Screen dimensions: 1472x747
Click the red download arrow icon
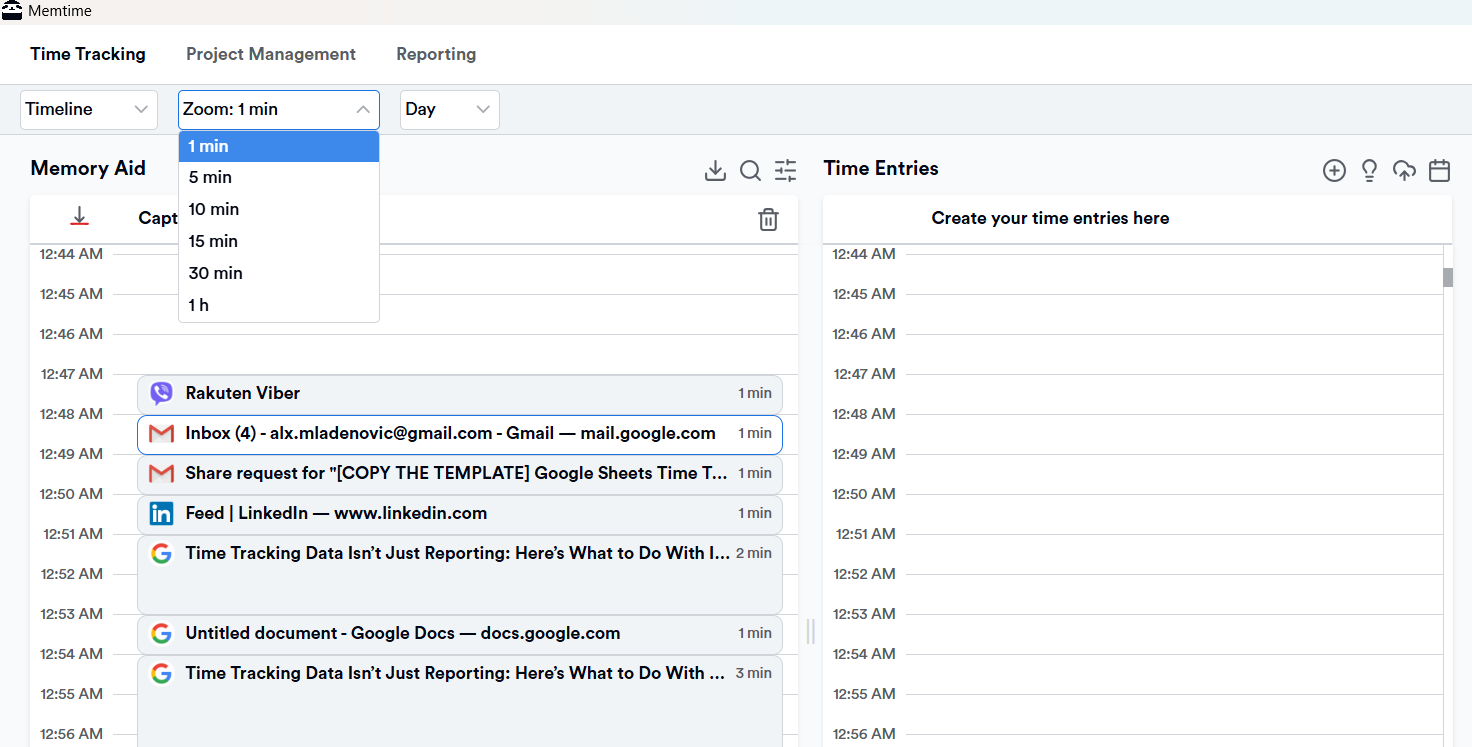coord(80,216)
